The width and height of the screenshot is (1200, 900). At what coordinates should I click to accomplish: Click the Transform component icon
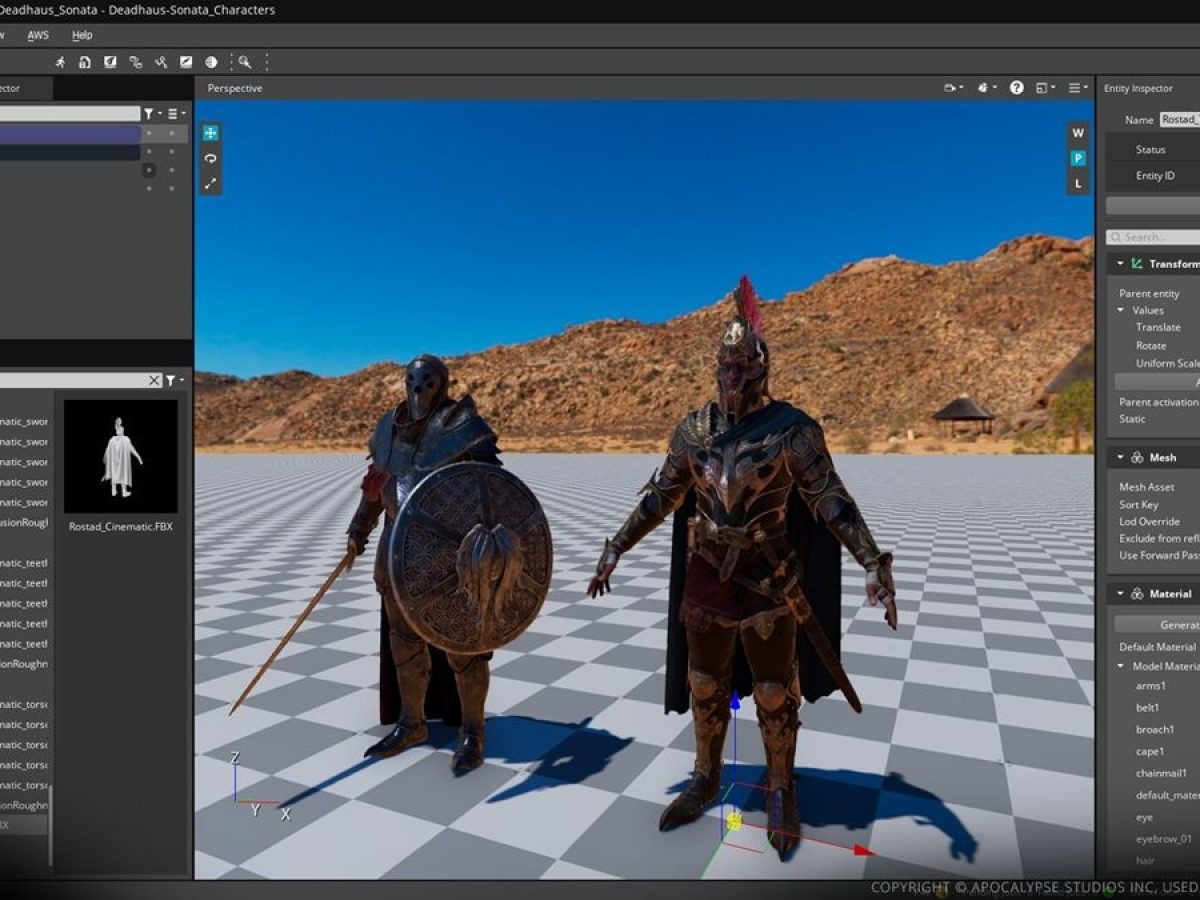click(x=1137, y=264)
